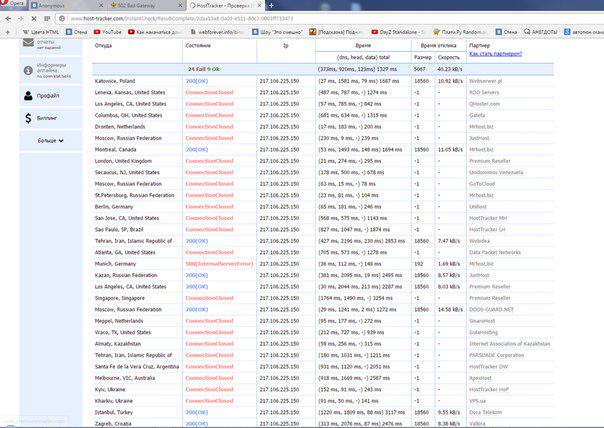Open the webforever.info bookmark
This screenshot has width=604, height=428.
coord(217,32)
